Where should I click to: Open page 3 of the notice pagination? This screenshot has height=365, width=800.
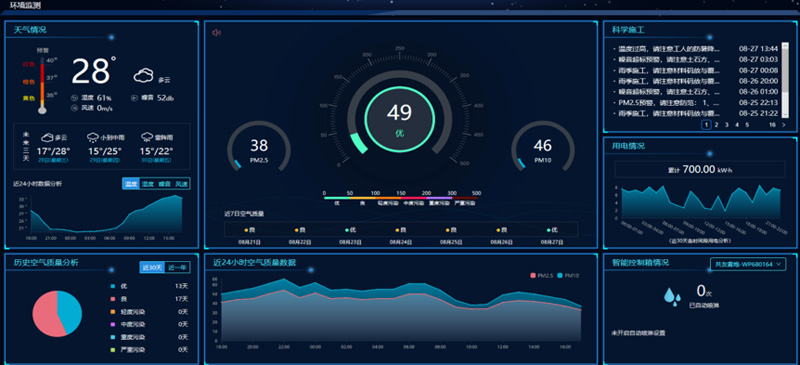[727, 125]
